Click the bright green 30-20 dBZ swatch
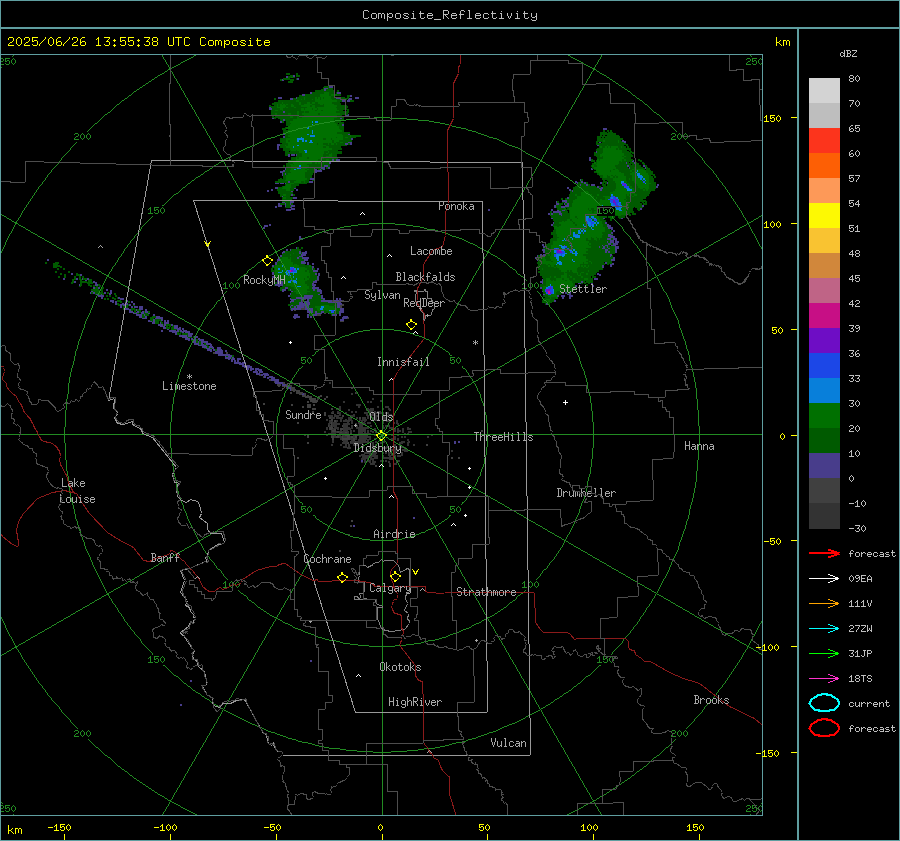 824,416
